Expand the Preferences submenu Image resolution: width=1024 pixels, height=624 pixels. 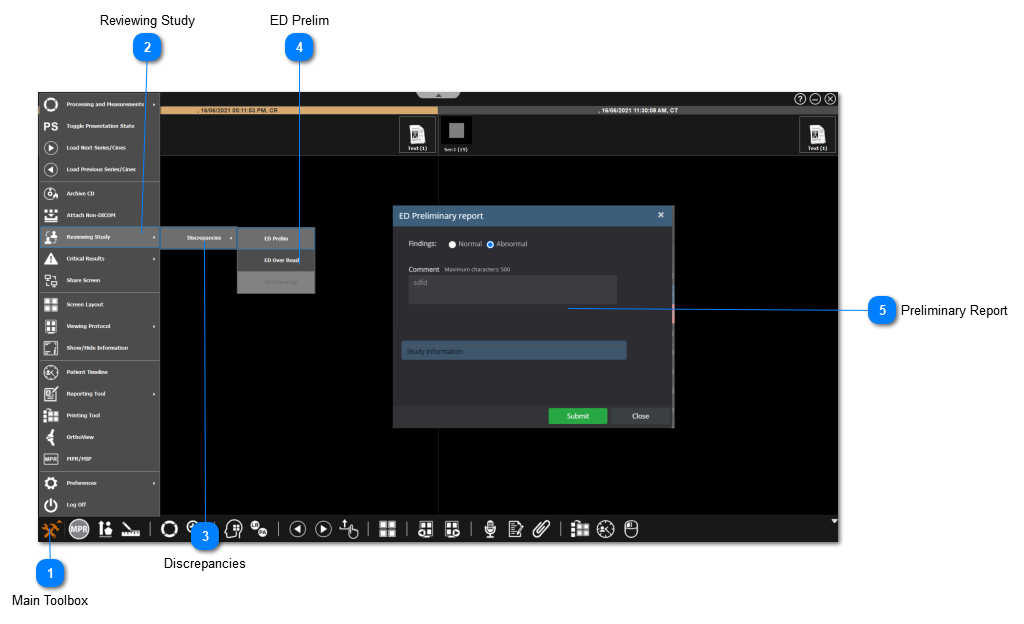tap(100, 483)
